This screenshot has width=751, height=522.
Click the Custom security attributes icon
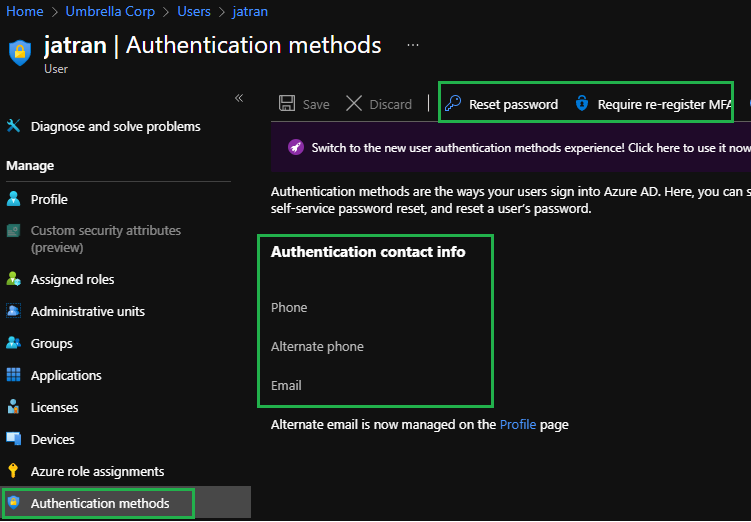[x=13, y=231]
